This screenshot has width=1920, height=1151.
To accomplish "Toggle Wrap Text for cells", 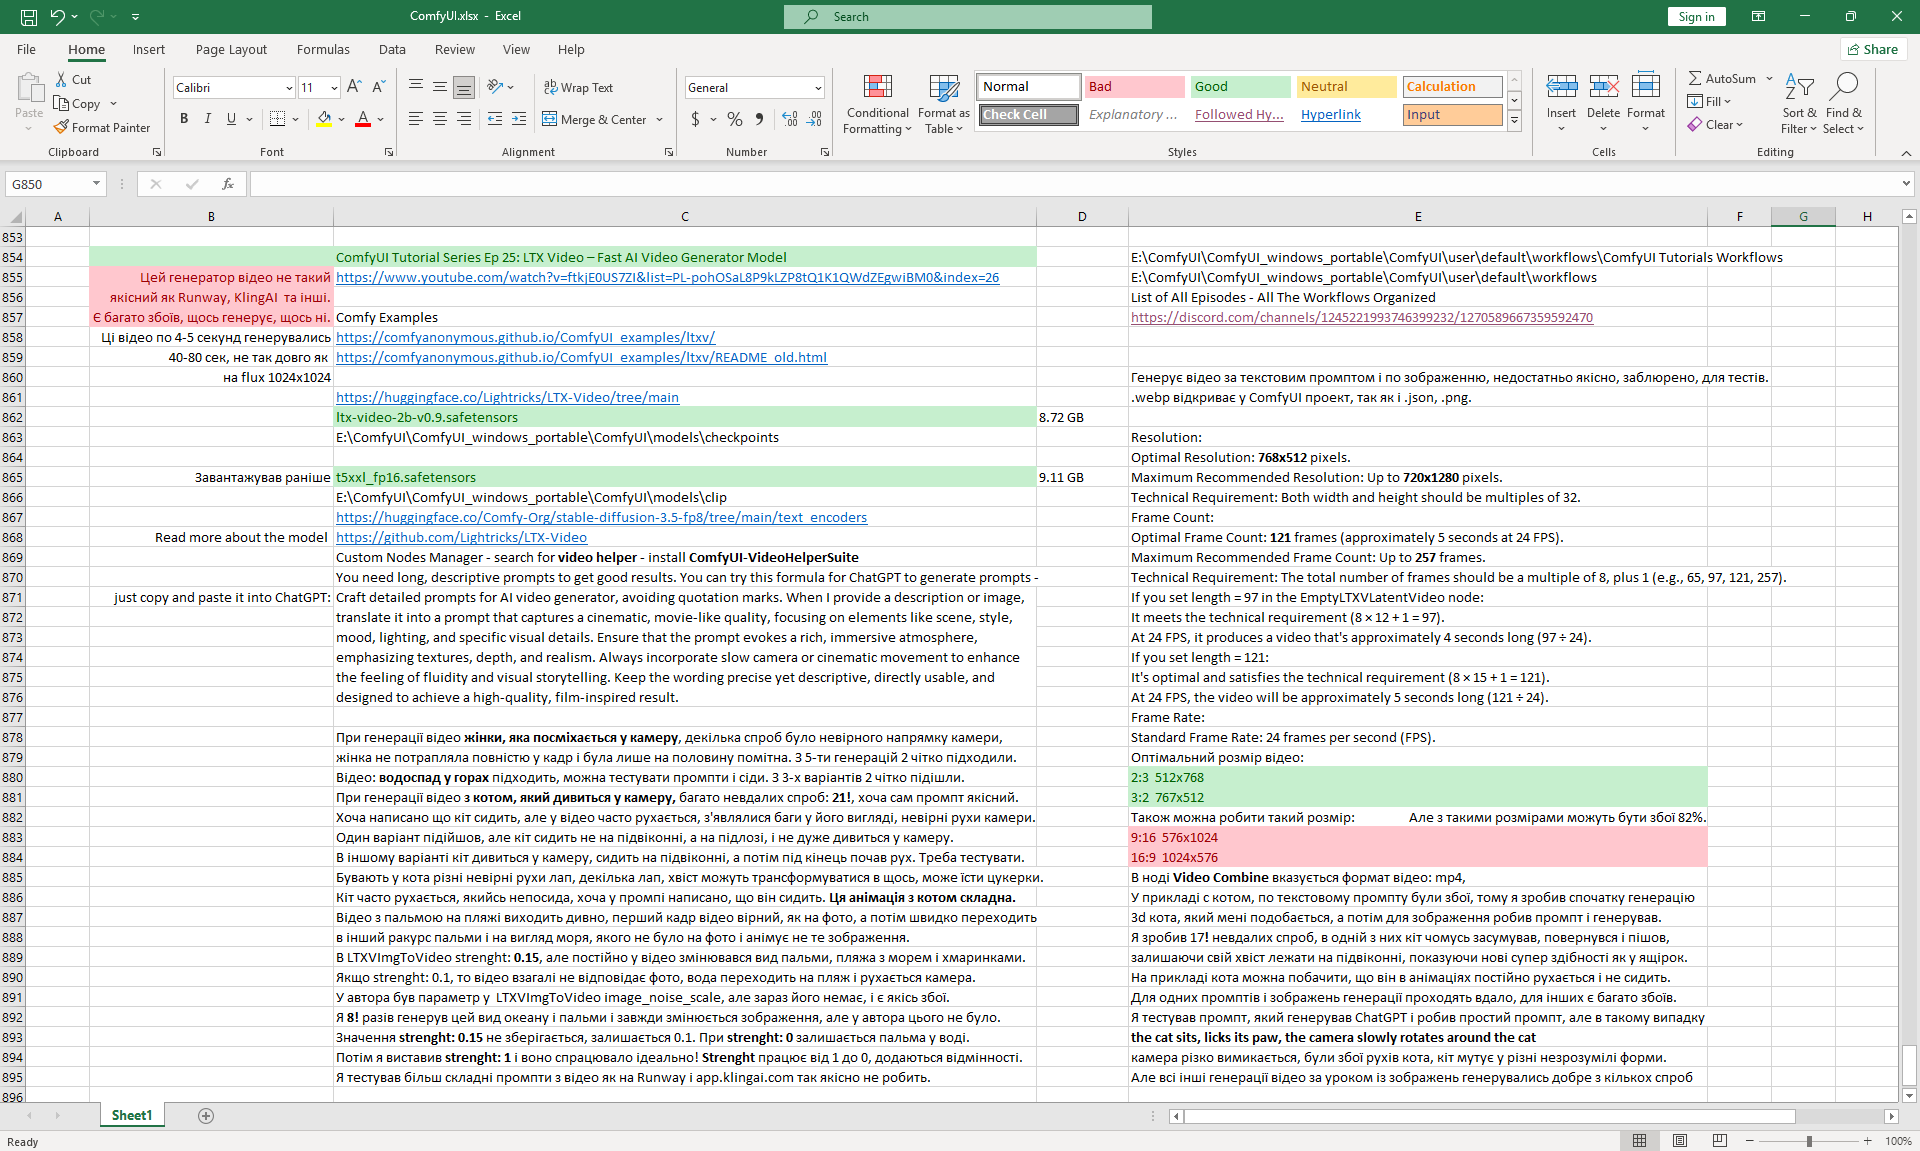I will 578,87.
